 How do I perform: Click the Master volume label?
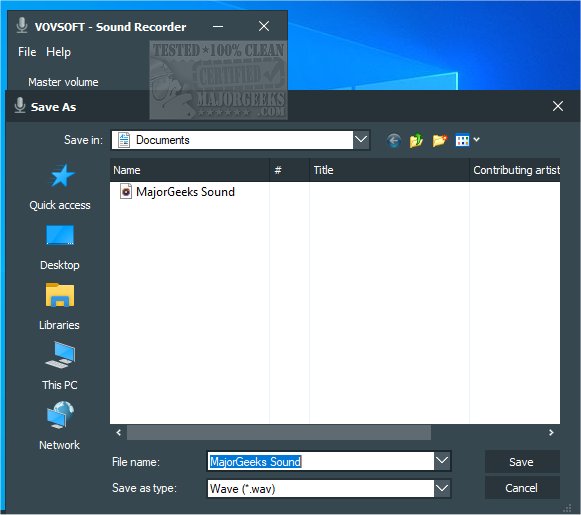[63, 82]
